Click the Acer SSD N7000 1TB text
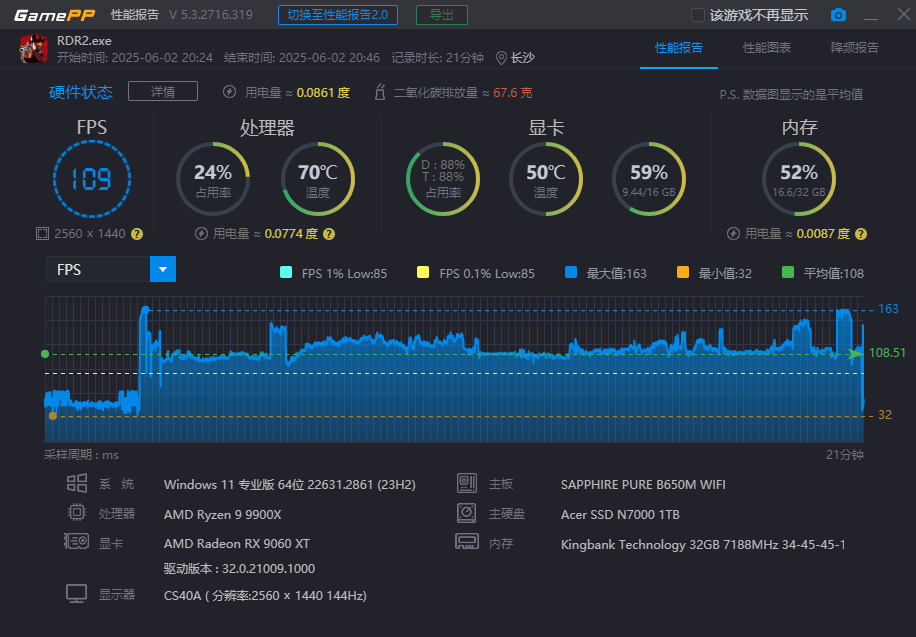Image resolution: width=916 pixels, height=637 pixels. coord(620,515)
